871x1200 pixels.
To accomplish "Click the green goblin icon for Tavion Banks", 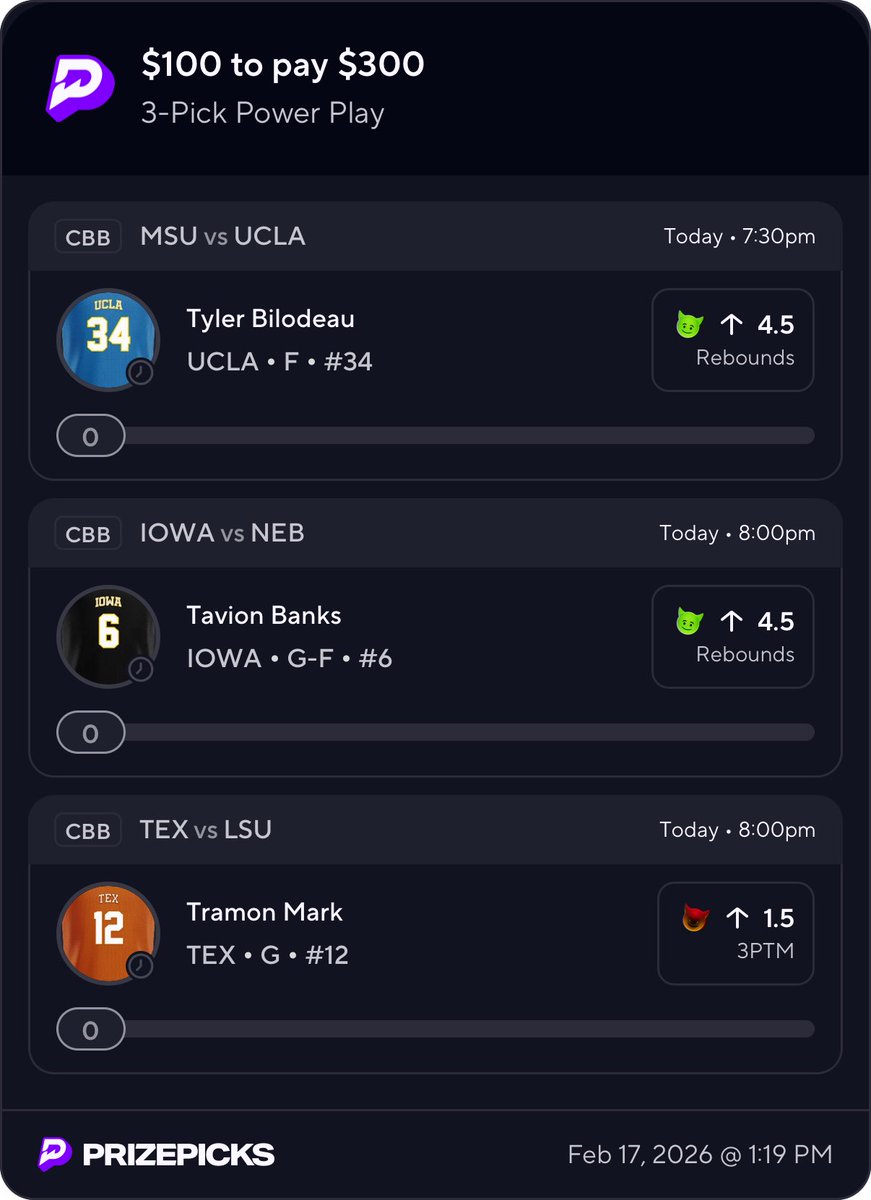I will [690, 622].
